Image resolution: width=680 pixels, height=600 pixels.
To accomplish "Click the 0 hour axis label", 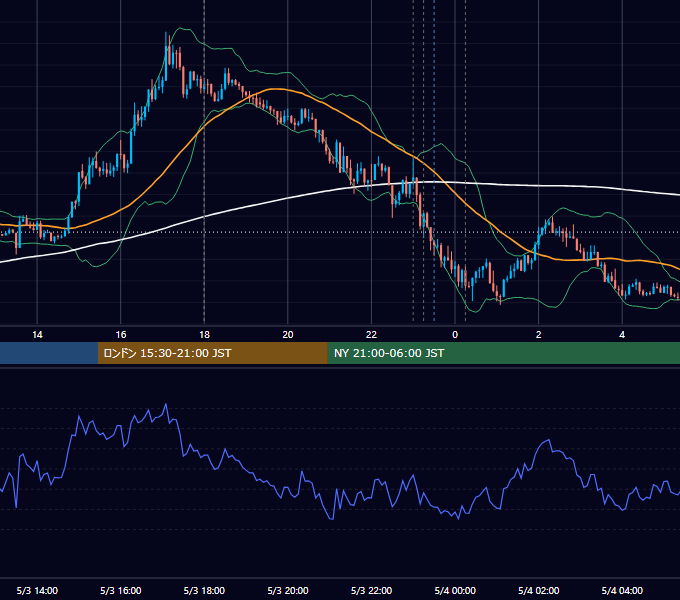I will (x=455, y=335).
